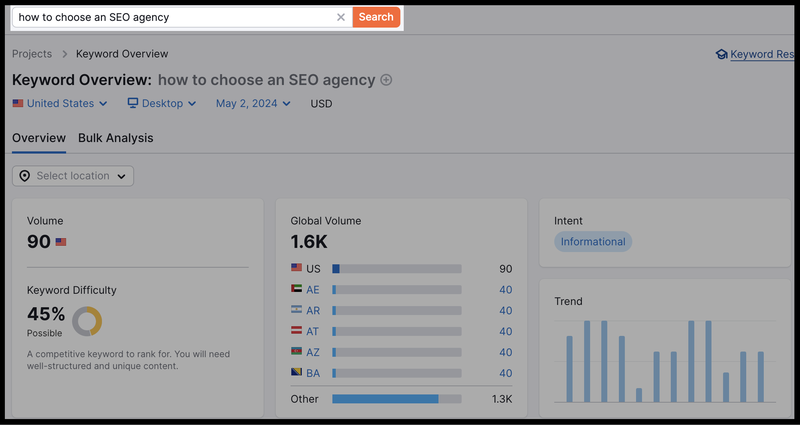Click the Argentina flag icon in AR row

296,309
